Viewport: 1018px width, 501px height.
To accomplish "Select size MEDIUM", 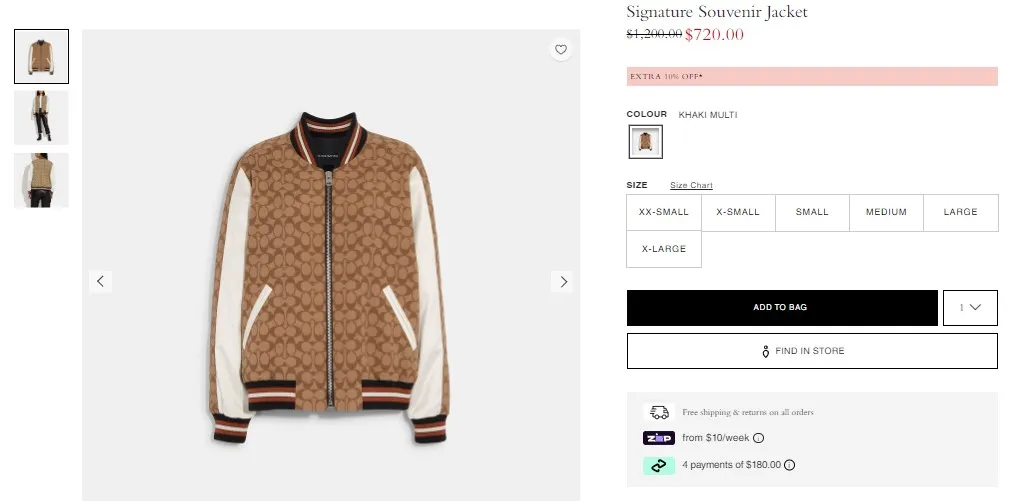I will coord(886,212).
